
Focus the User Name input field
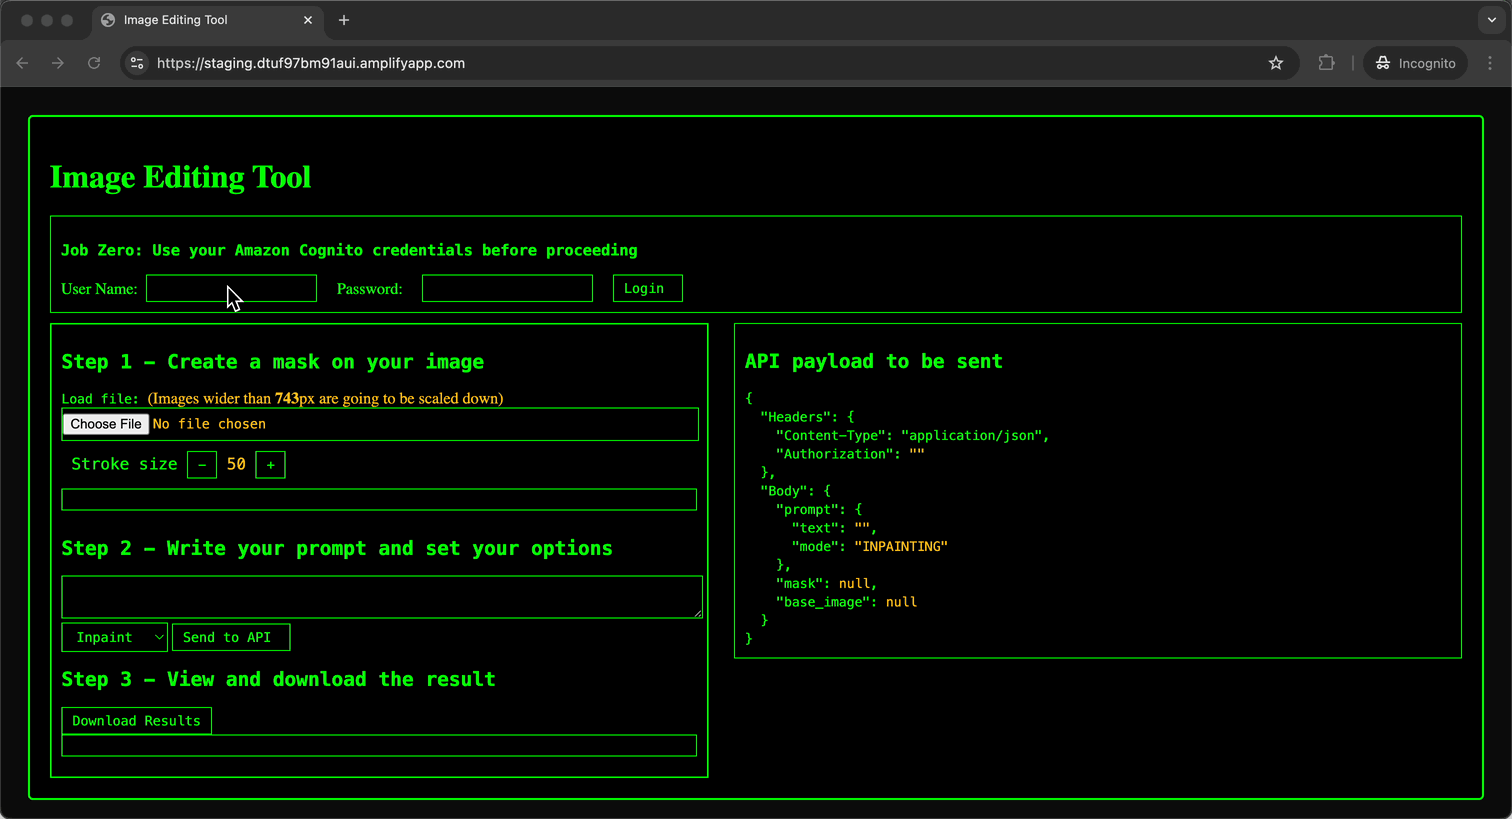[x=231, y=289]
